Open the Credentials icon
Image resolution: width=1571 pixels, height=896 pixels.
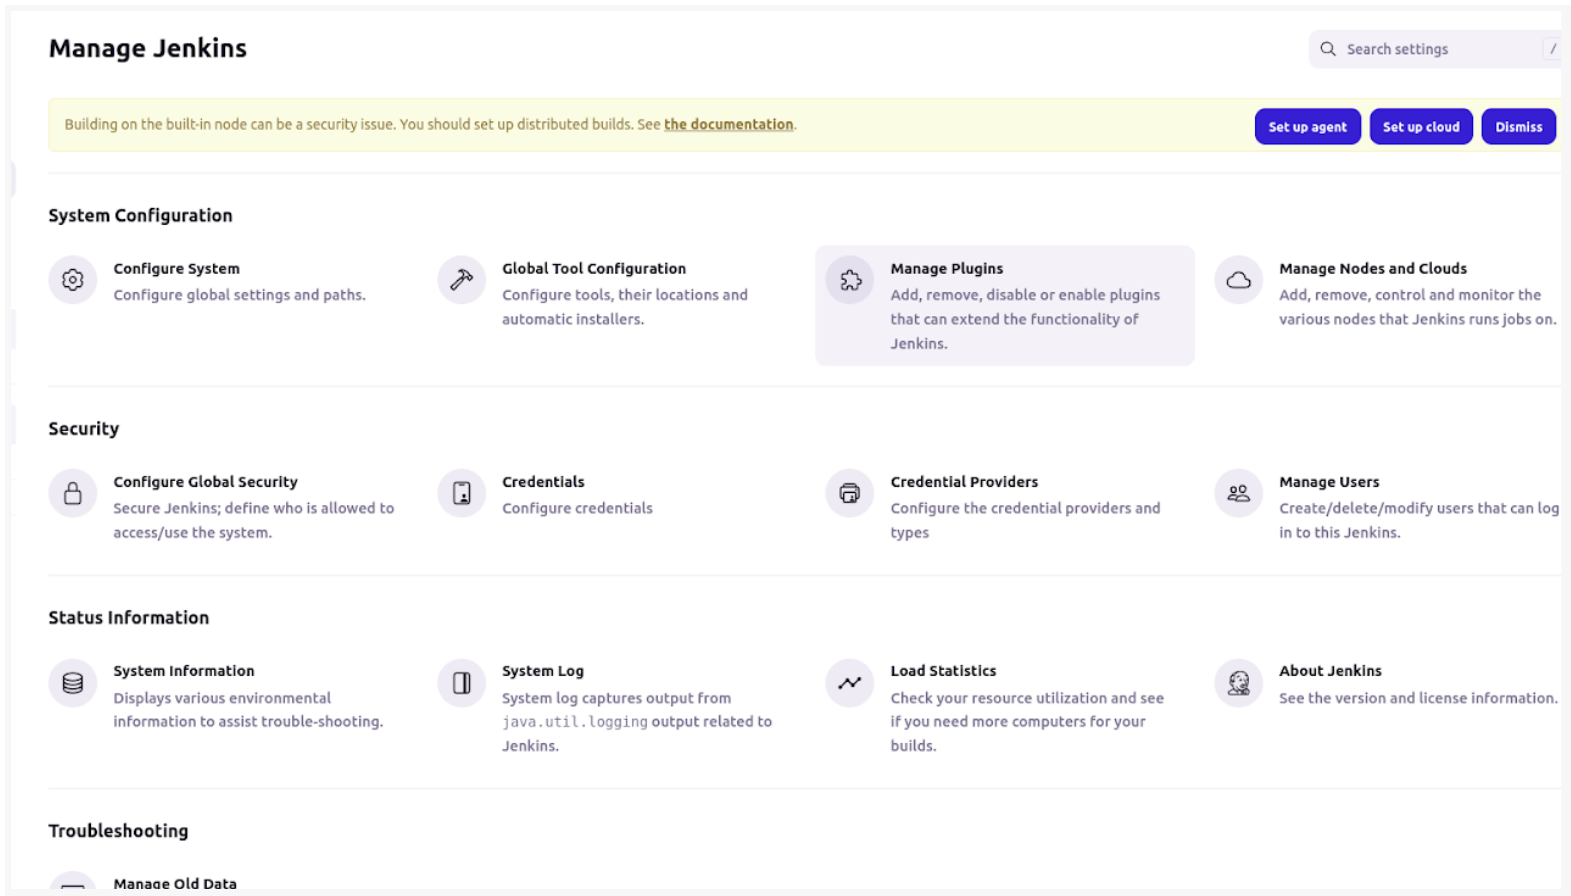pos(461,493)
